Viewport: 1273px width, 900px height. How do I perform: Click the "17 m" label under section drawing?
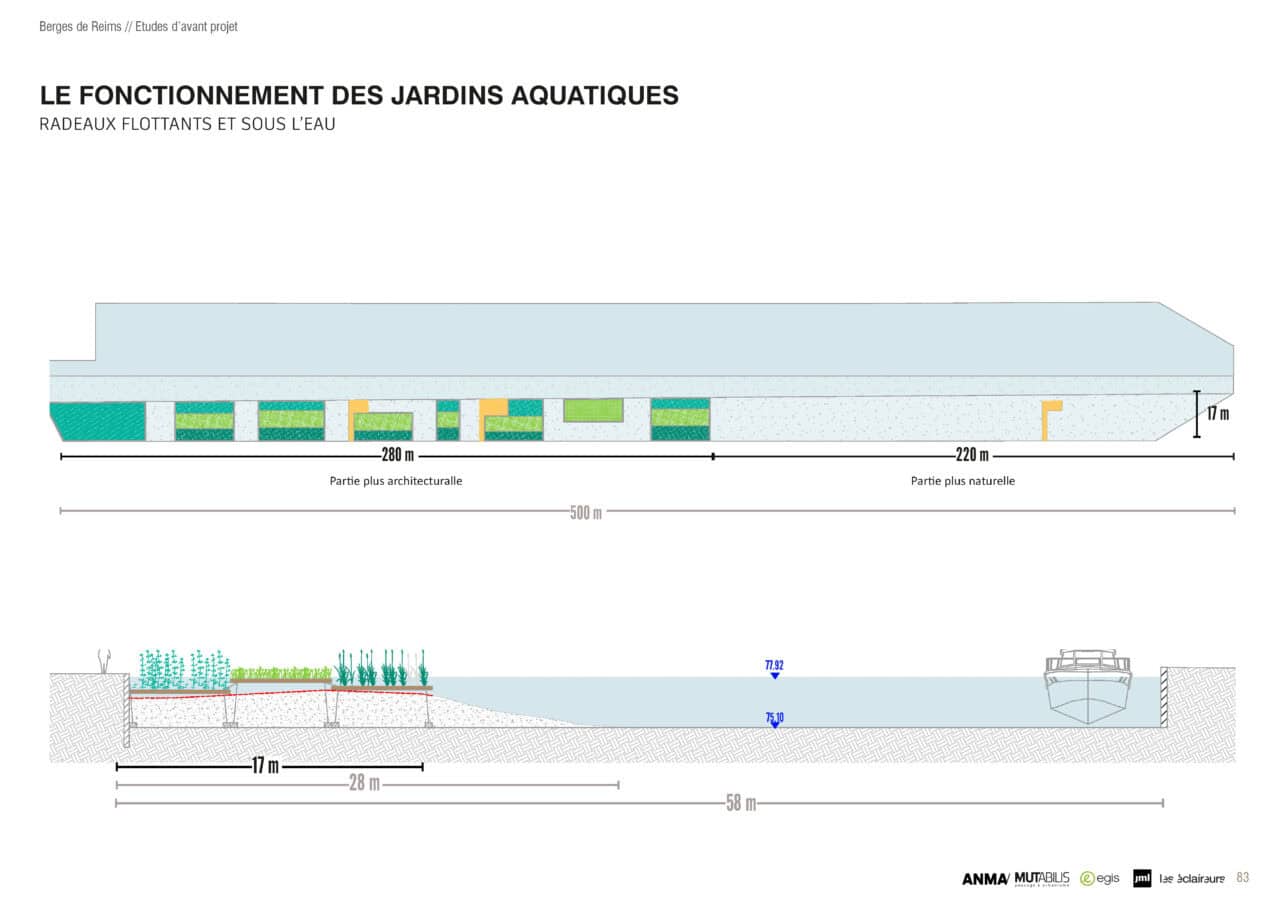coord(265,767)
